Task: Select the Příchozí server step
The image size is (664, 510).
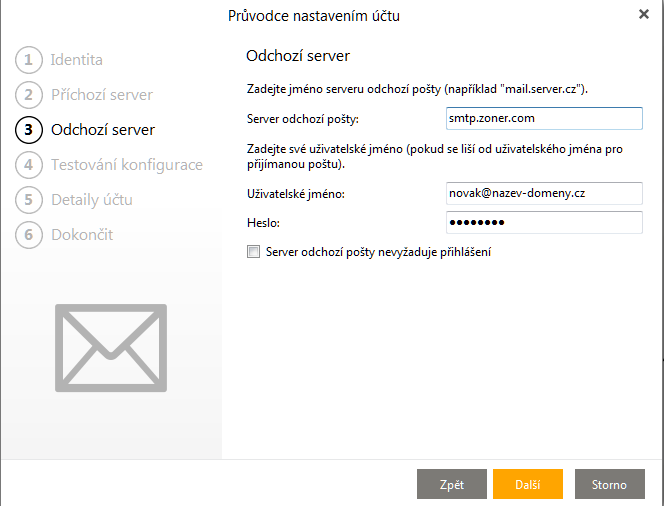Action: [x=102, y=95]
